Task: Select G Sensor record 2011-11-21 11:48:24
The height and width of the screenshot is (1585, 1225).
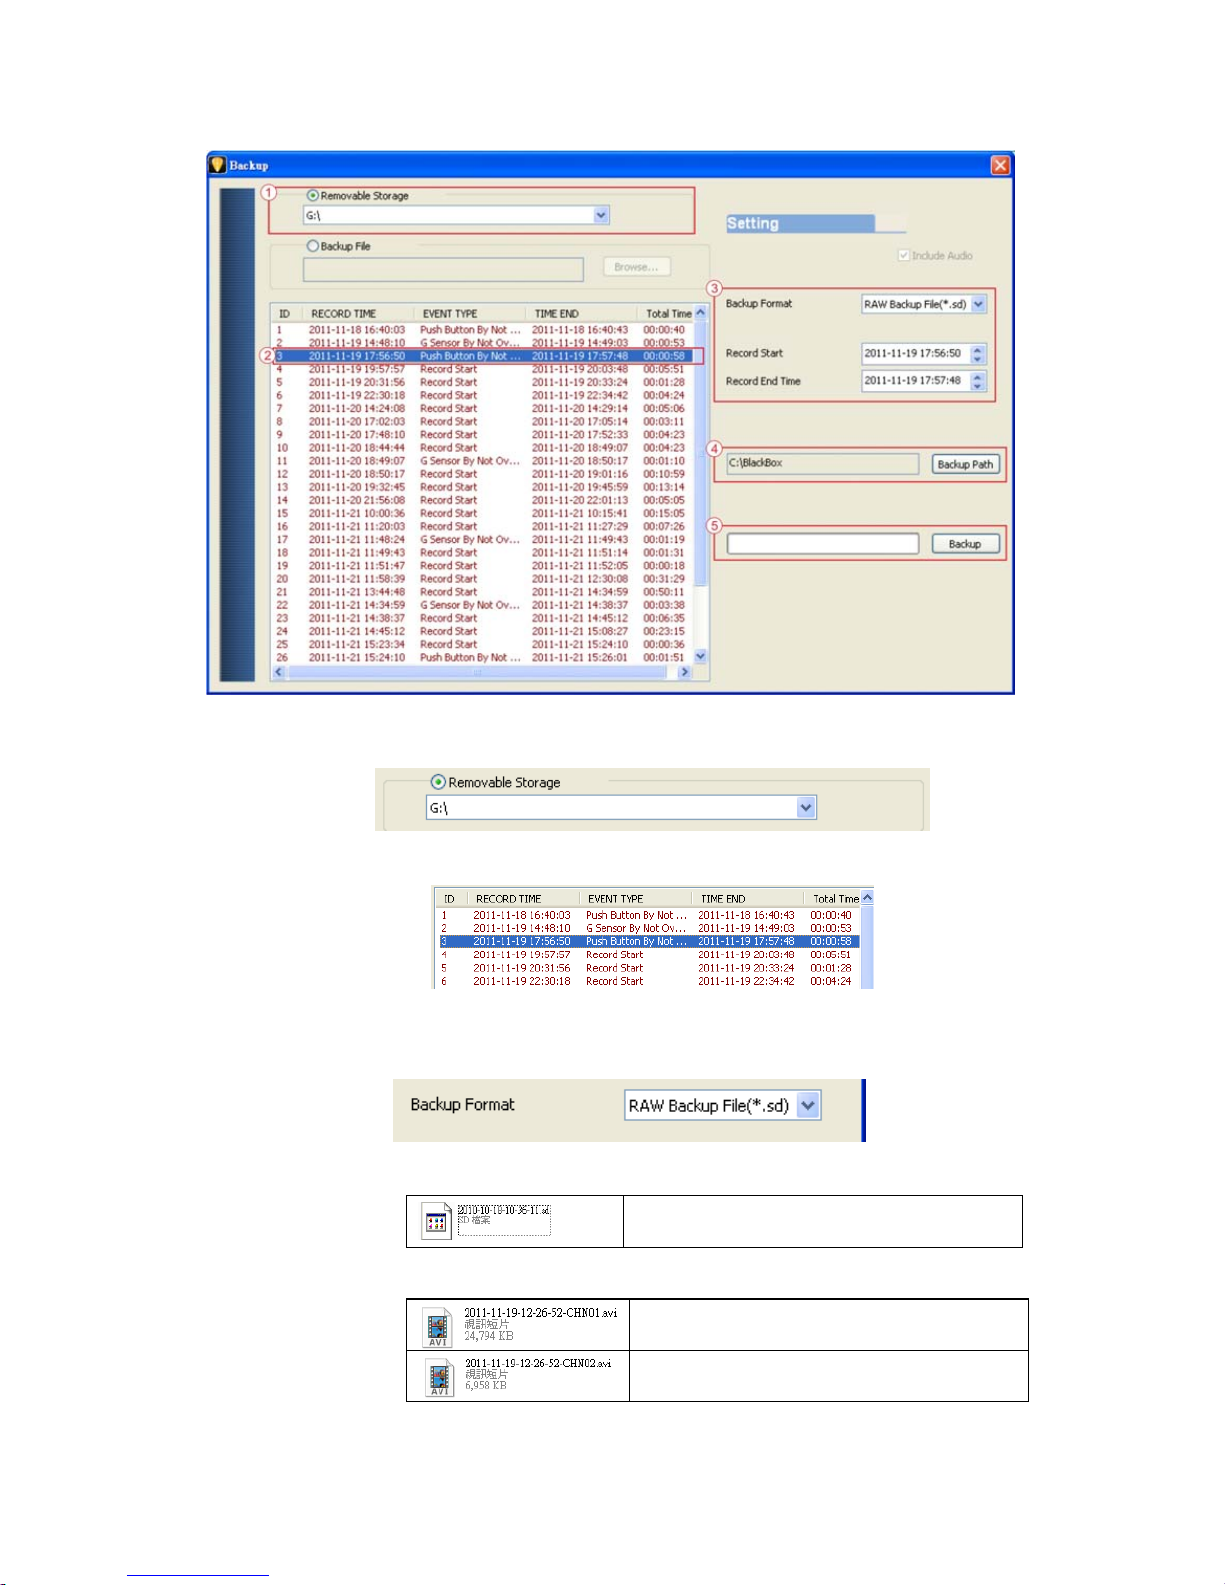Action: 483,539
